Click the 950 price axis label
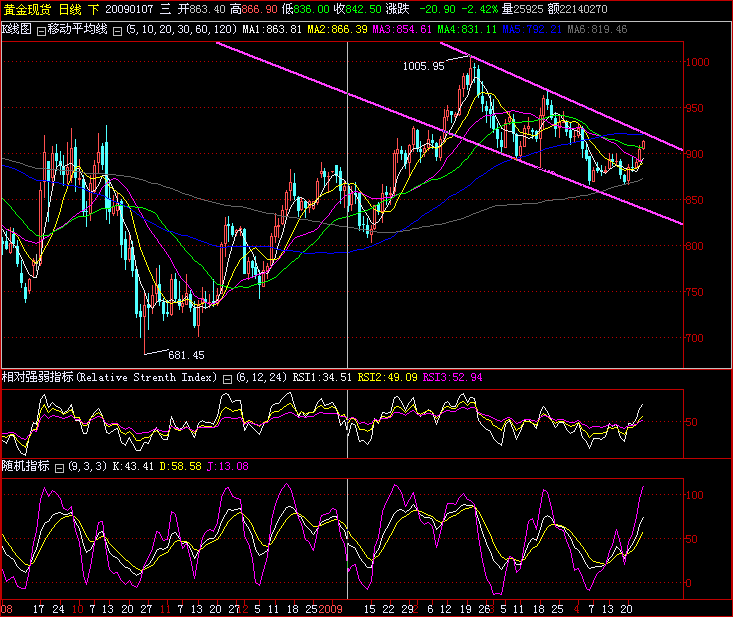Screen dimensions: 733x617 [695, 108]
